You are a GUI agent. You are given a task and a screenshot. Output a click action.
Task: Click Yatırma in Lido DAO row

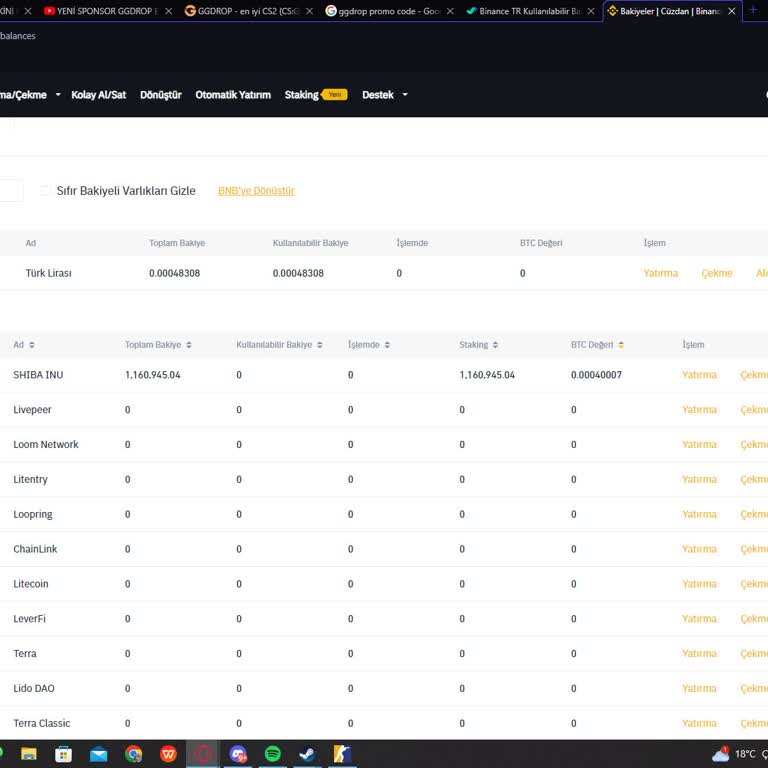pyautogui.click(x=699, y=688)
